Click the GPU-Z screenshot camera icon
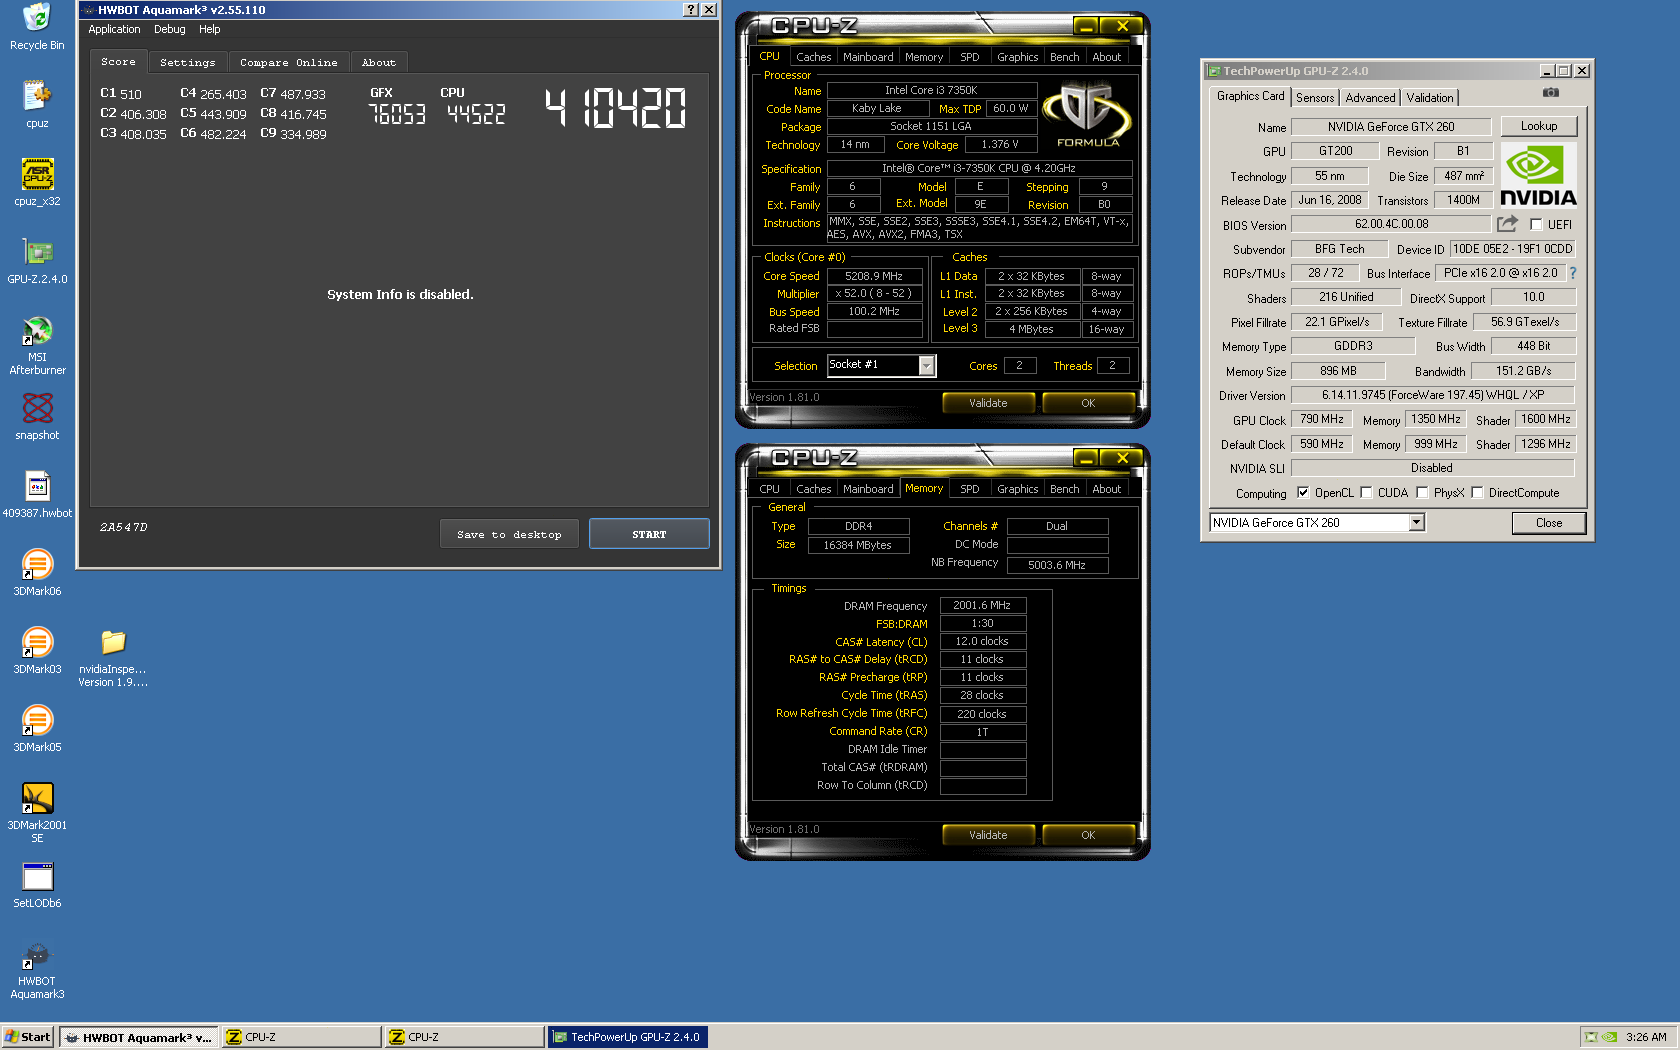Viewport: 1680px width, 1050px height. pyautogui.click(x=1550, y=92)
